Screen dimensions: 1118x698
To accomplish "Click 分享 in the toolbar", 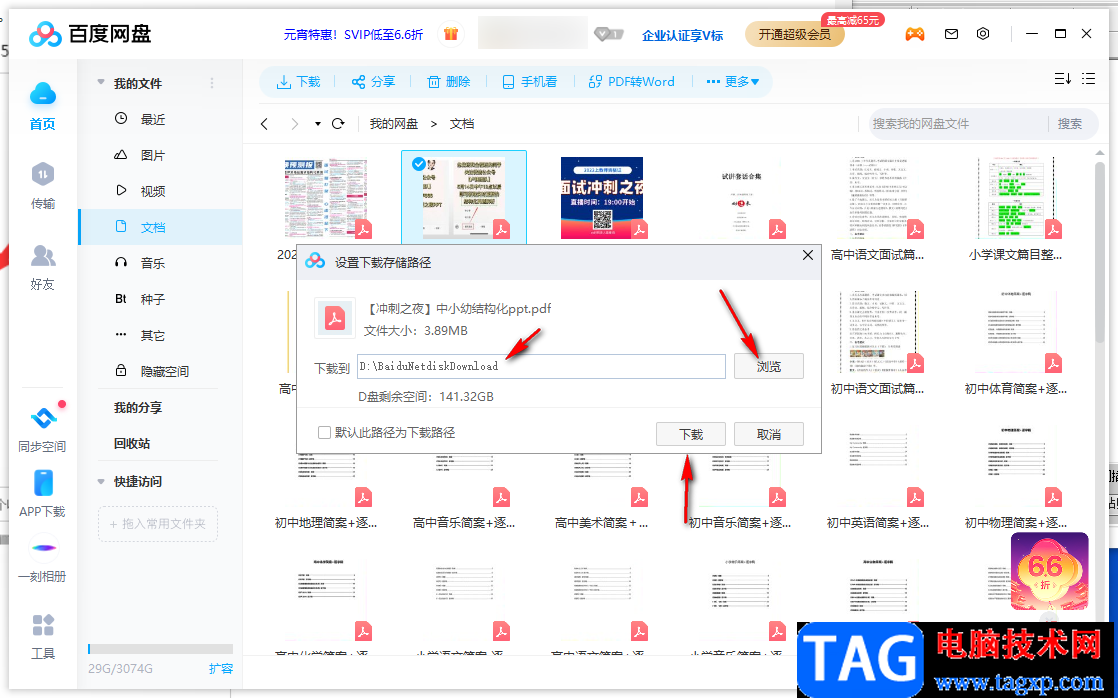I will 373,82.
